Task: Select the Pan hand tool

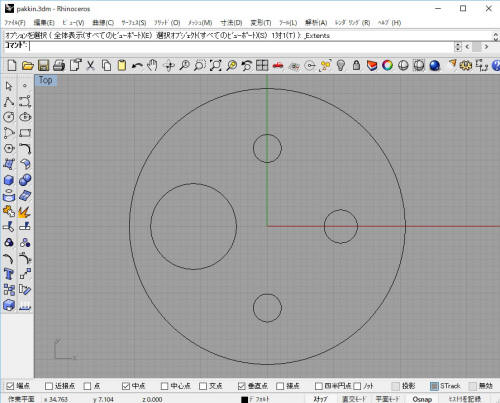Action: [x=152, y=65]
